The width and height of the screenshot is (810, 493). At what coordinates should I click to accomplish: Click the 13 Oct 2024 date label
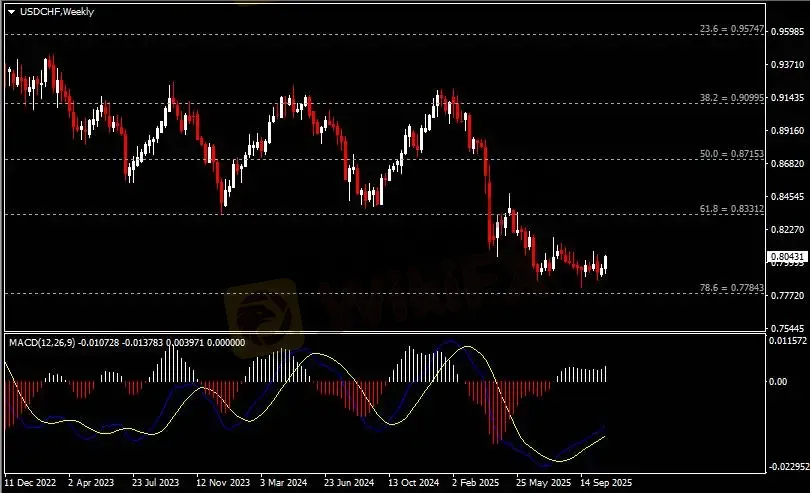pyautogui.click(x=413, y=483)
